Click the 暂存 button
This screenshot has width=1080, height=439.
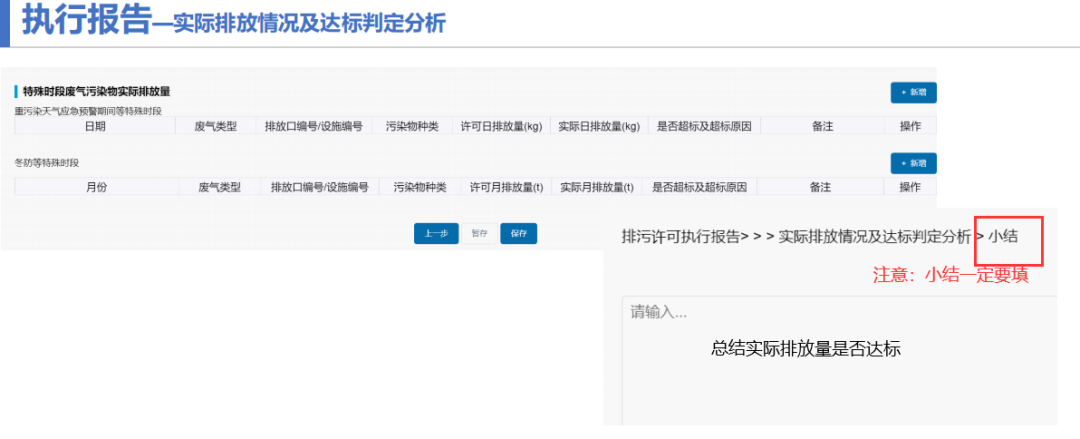click(479, 234)
